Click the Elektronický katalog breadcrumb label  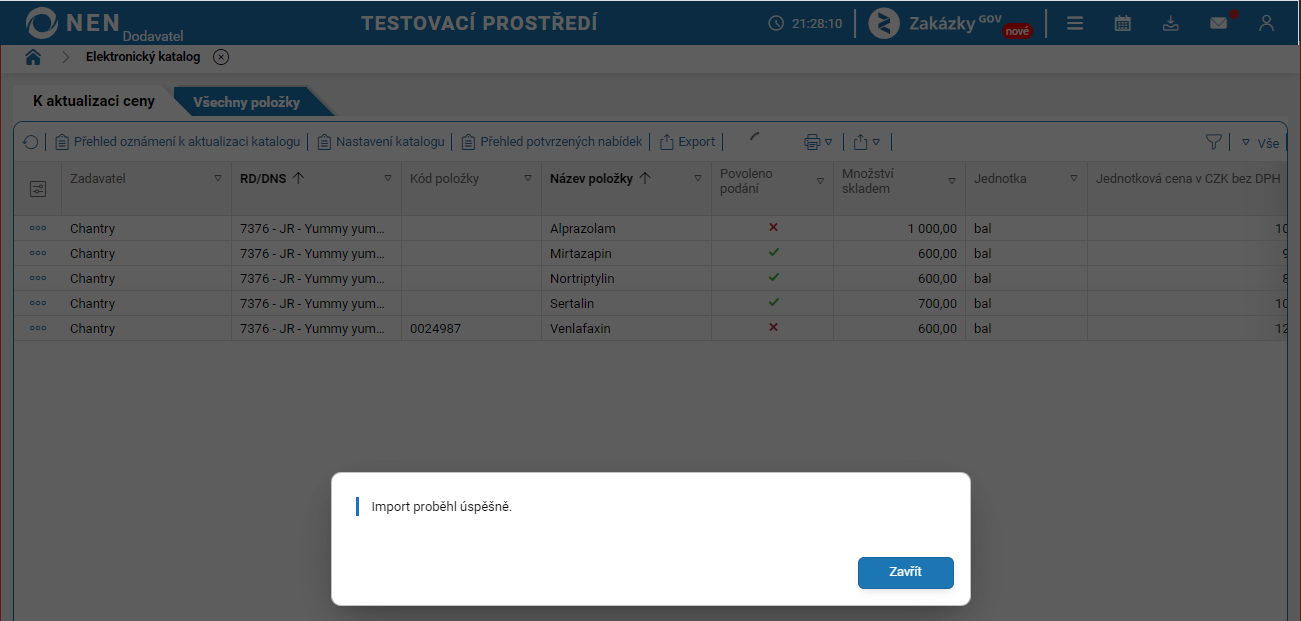point(143,57)
